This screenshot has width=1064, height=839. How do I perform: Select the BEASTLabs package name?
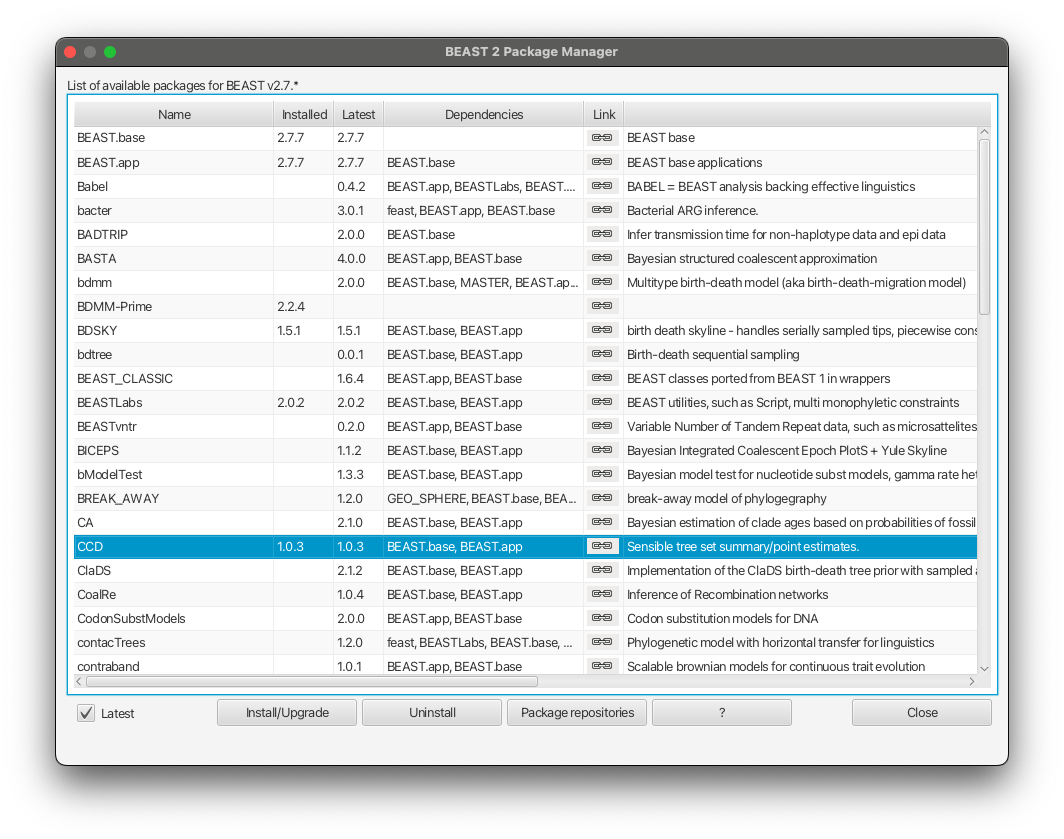tap(110, 403)
